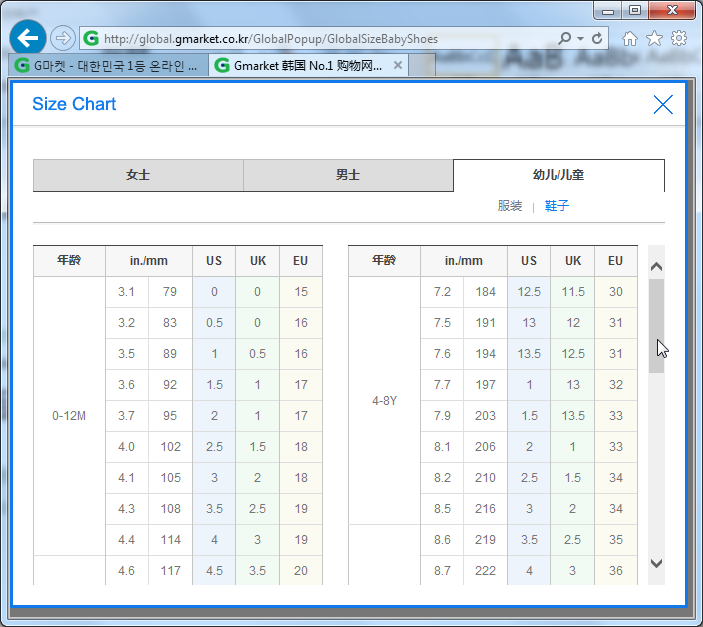Switch to the G마켓 browser tab
Viewport: 703px width, 627px height.
click(108, 65)
